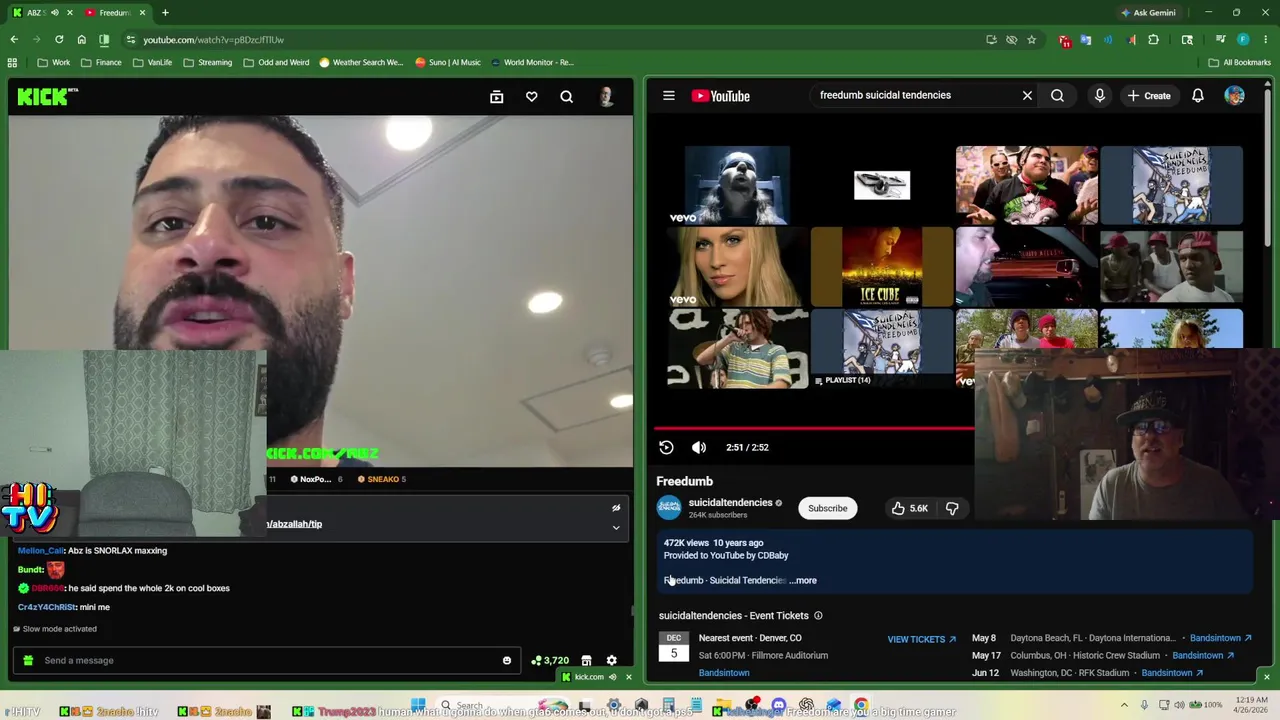Open the Work bookmarks folder
1280x720 pixels.
[x=53, y=62]
